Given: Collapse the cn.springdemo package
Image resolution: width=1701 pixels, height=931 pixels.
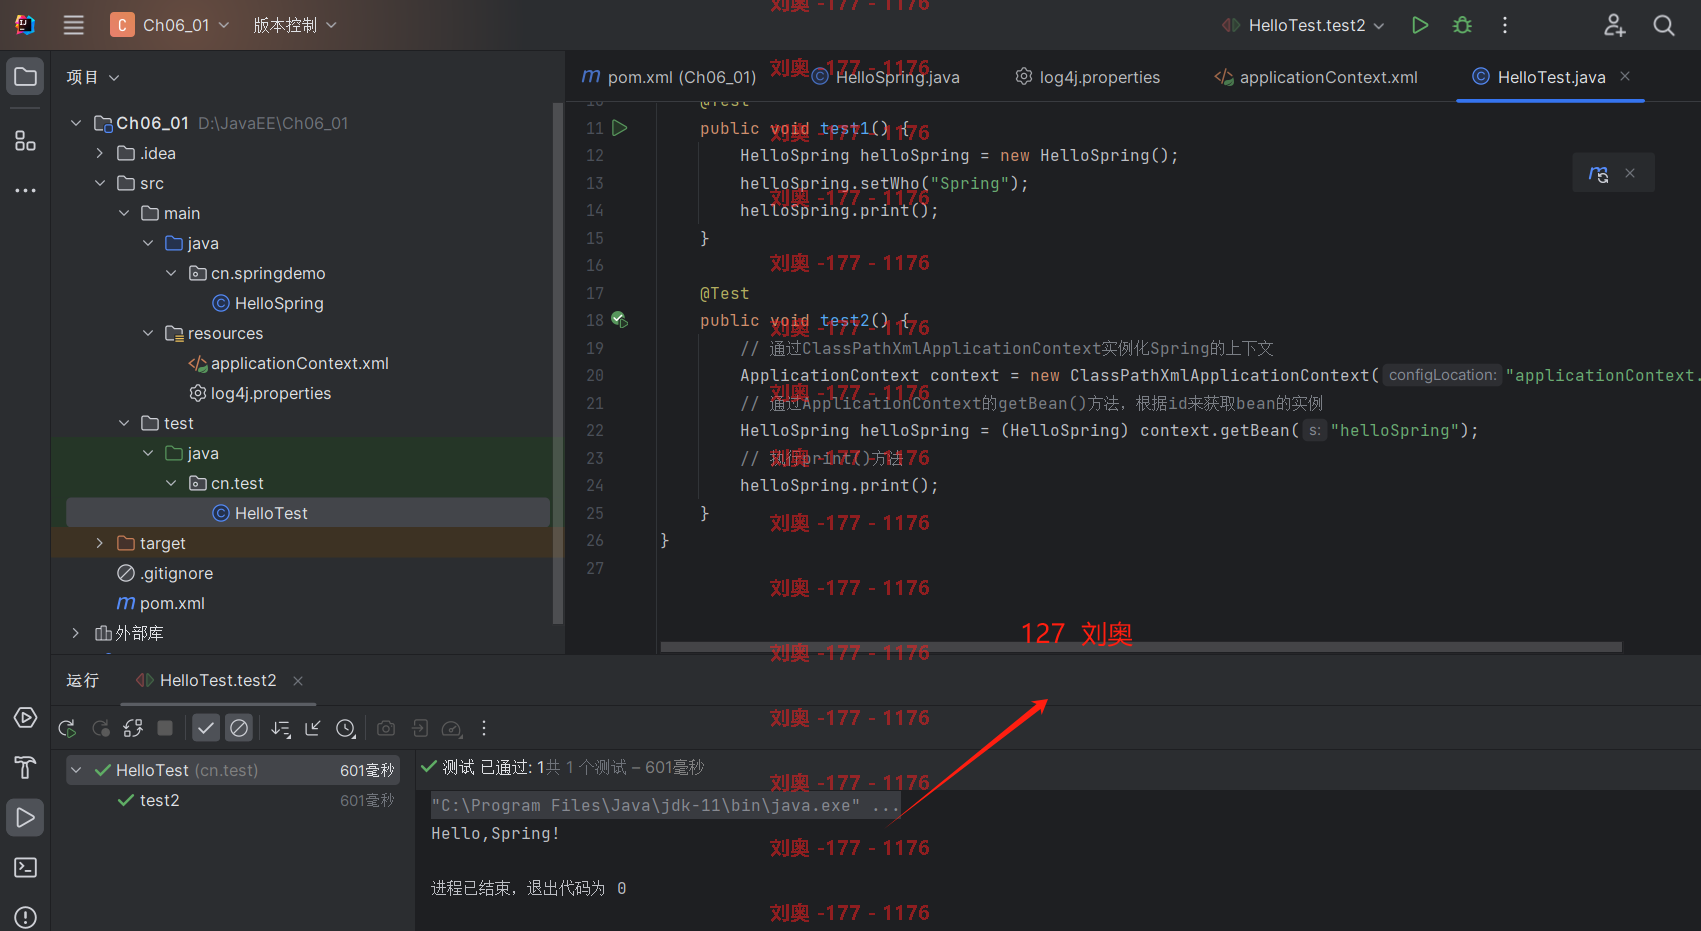Looking at the screenshot, I should coord(171,273).
